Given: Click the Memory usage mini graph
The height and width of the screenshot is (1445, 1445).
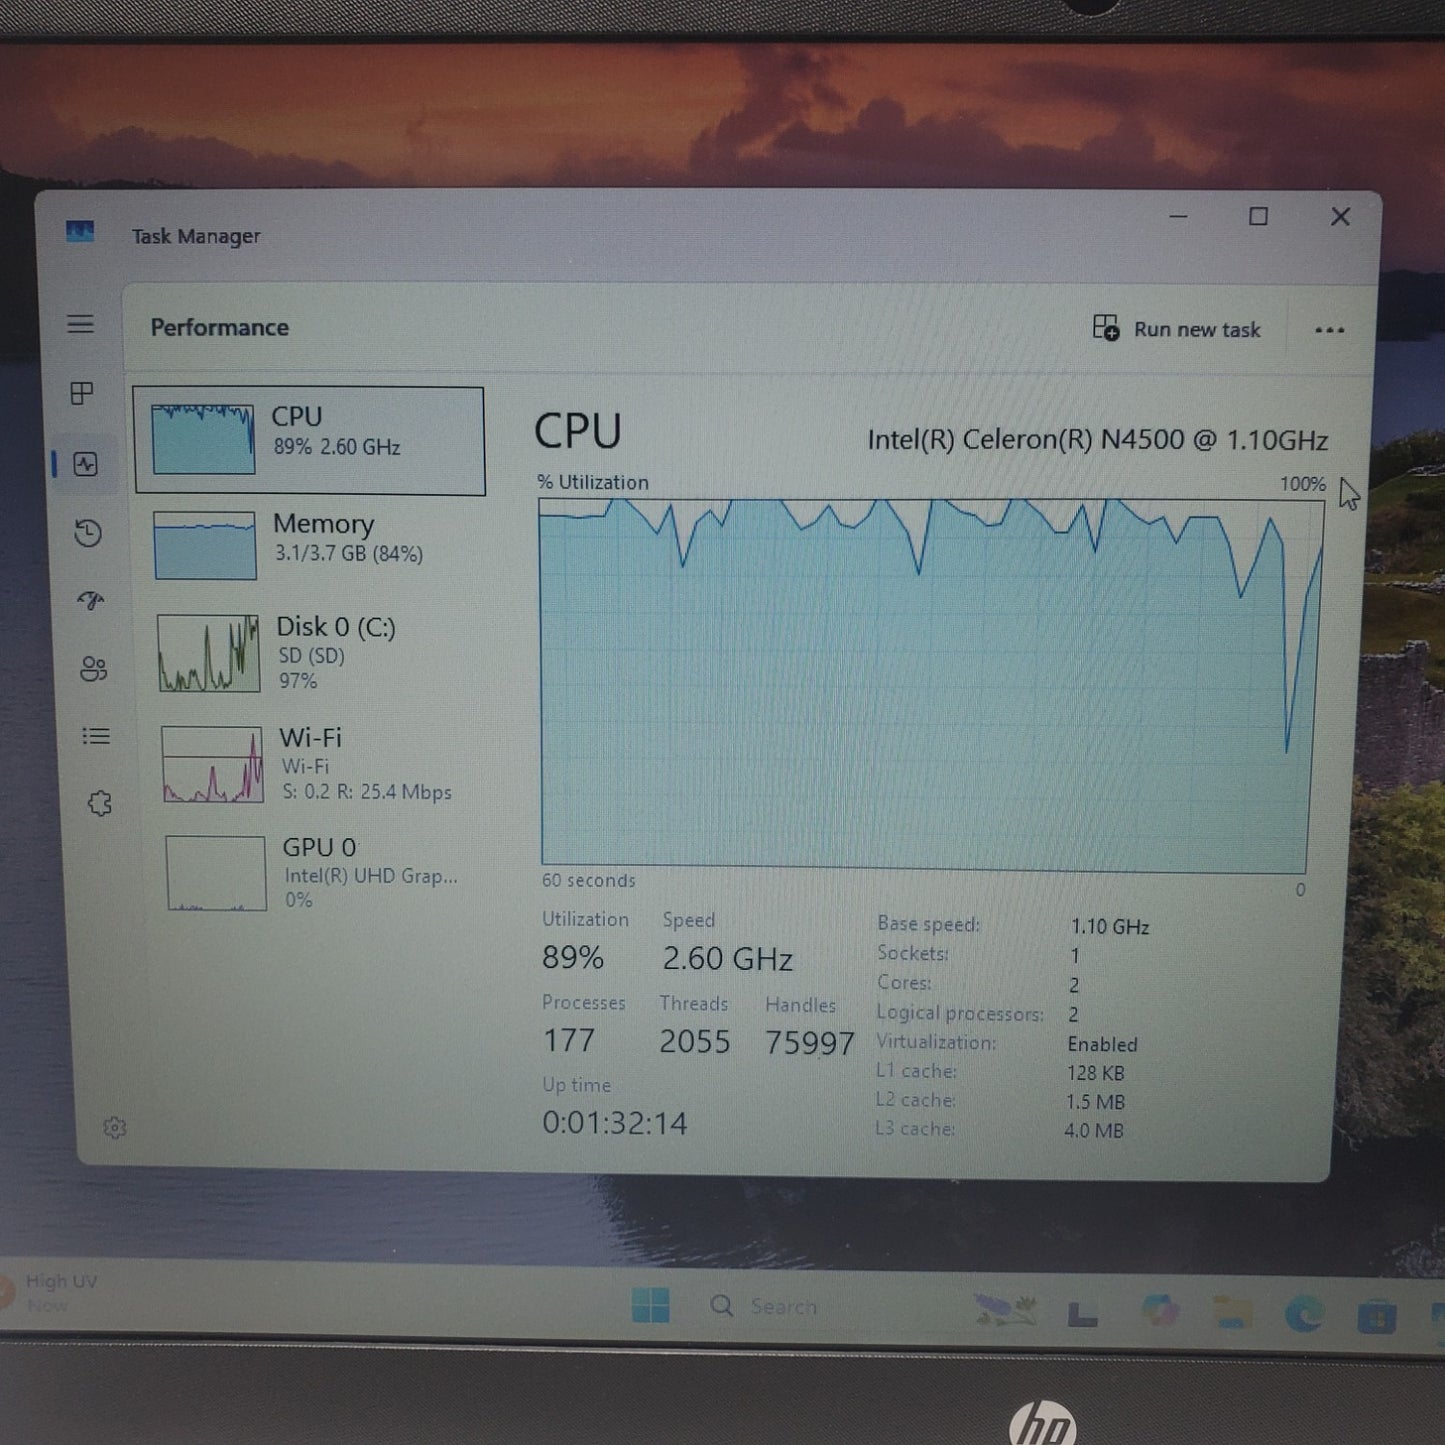Looking at the screenshot, I should (205, 546).
